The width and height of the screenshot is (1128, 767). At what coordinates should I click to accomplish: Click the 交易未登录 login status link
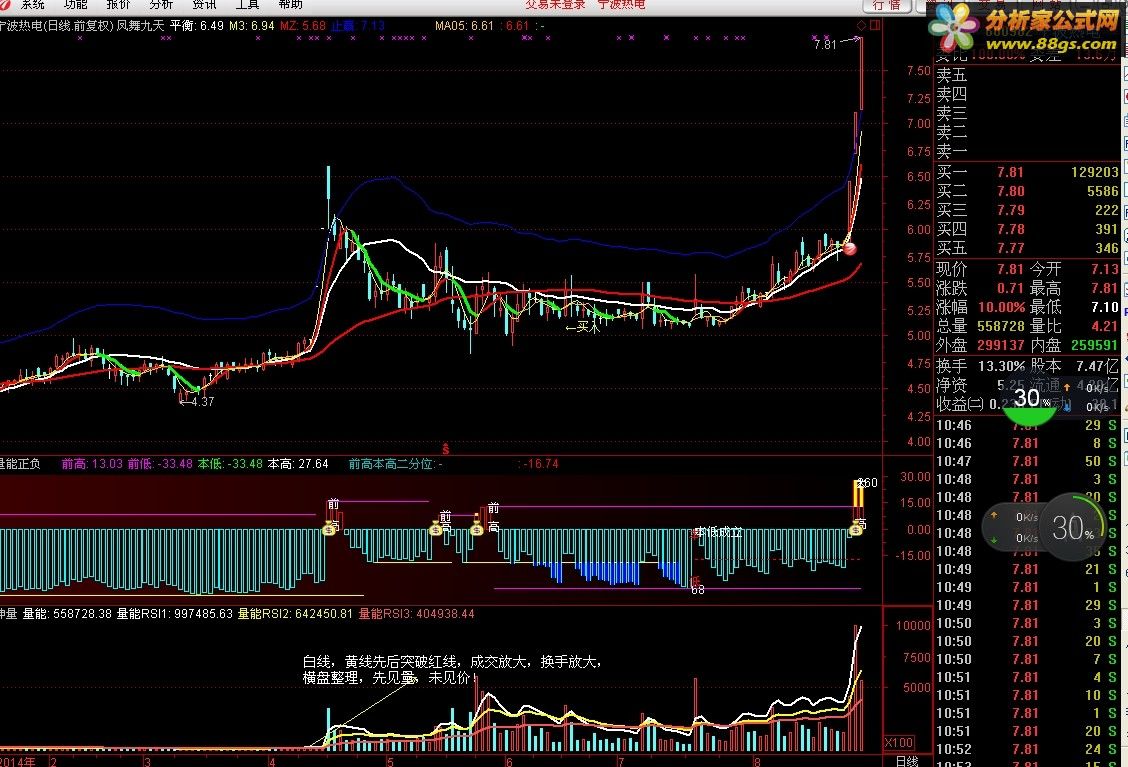(x=555, y=4)
